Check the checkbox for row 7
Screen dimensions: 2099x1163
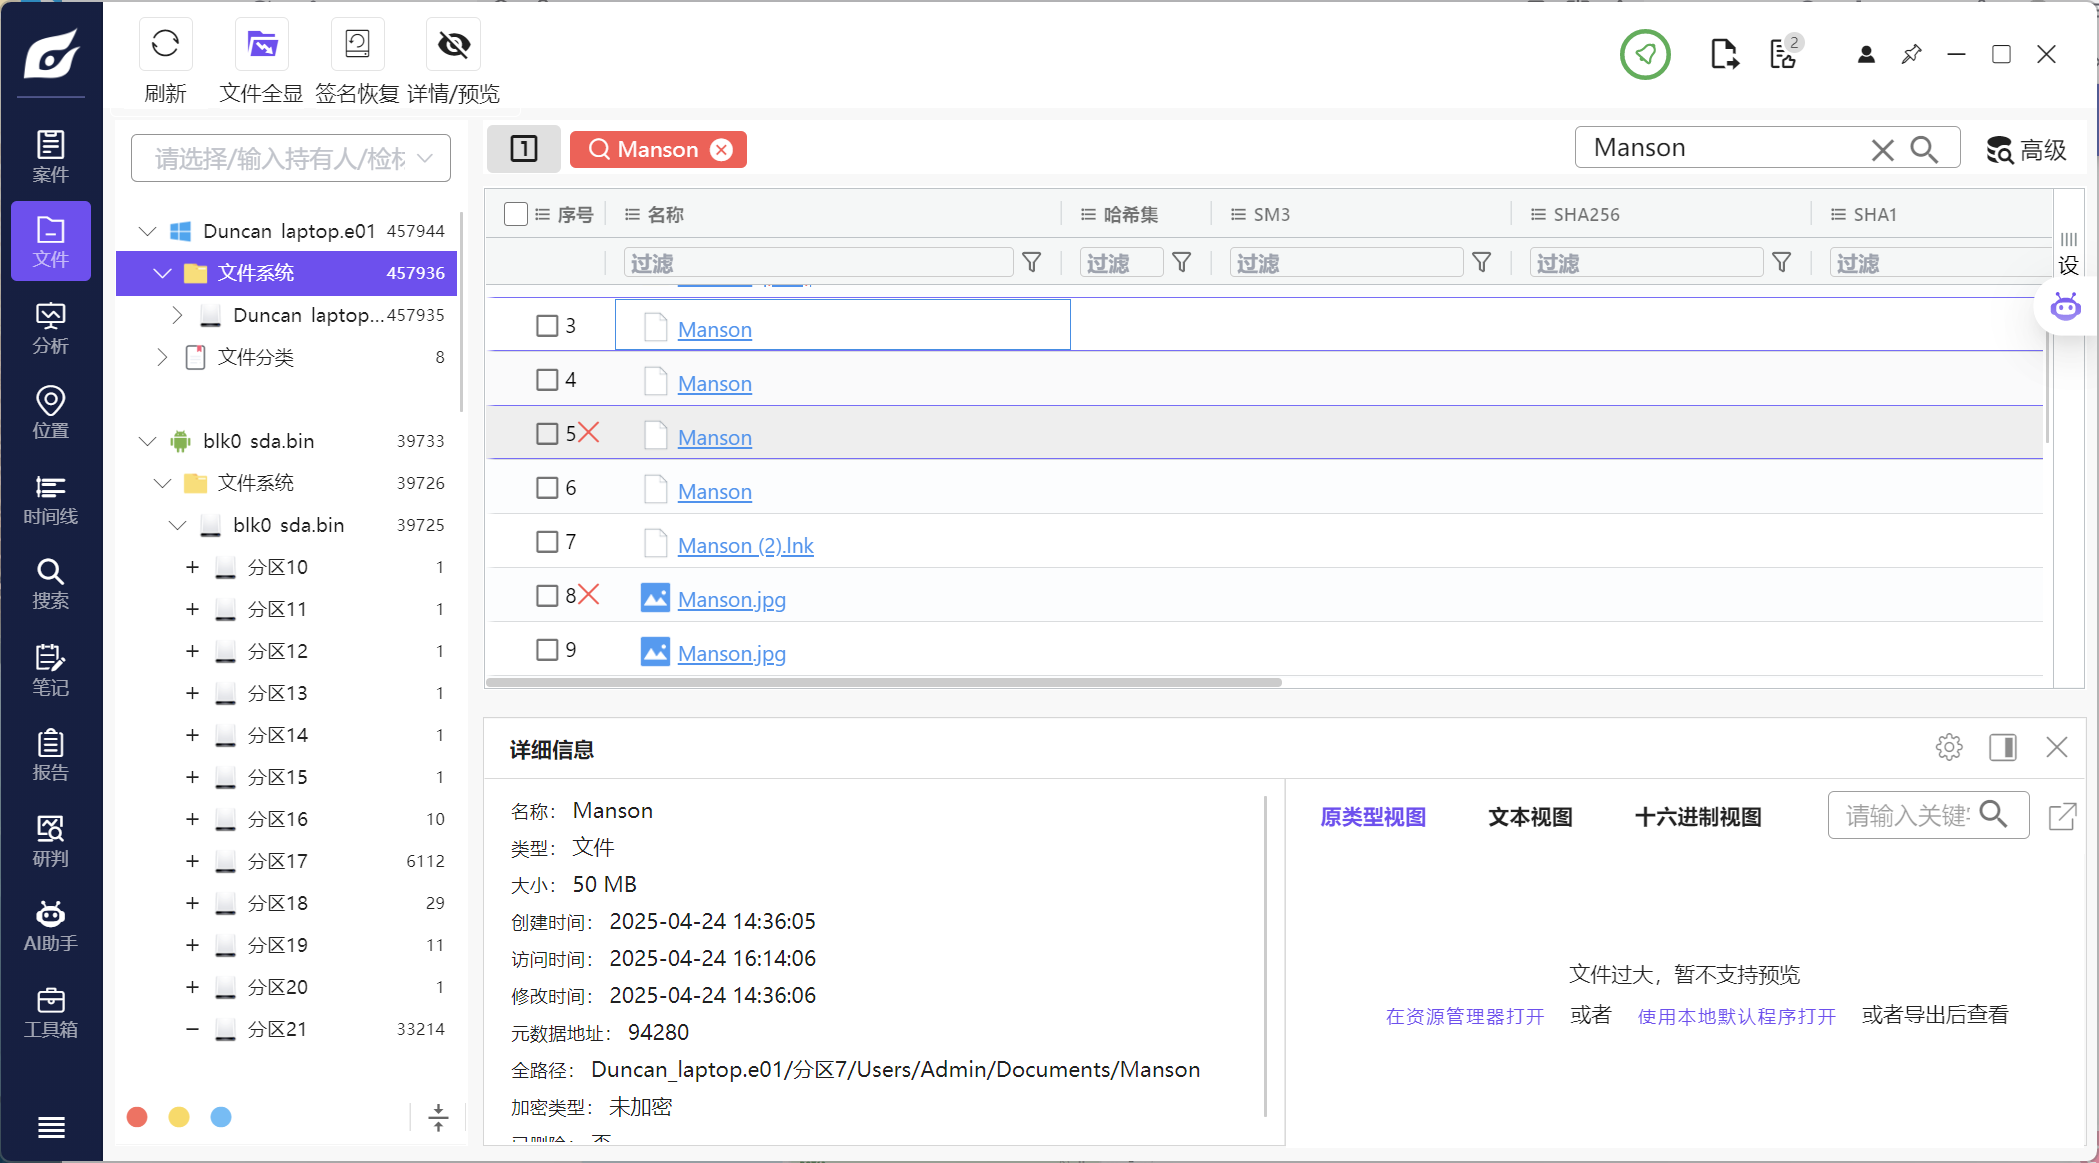(x=547, y=542)
